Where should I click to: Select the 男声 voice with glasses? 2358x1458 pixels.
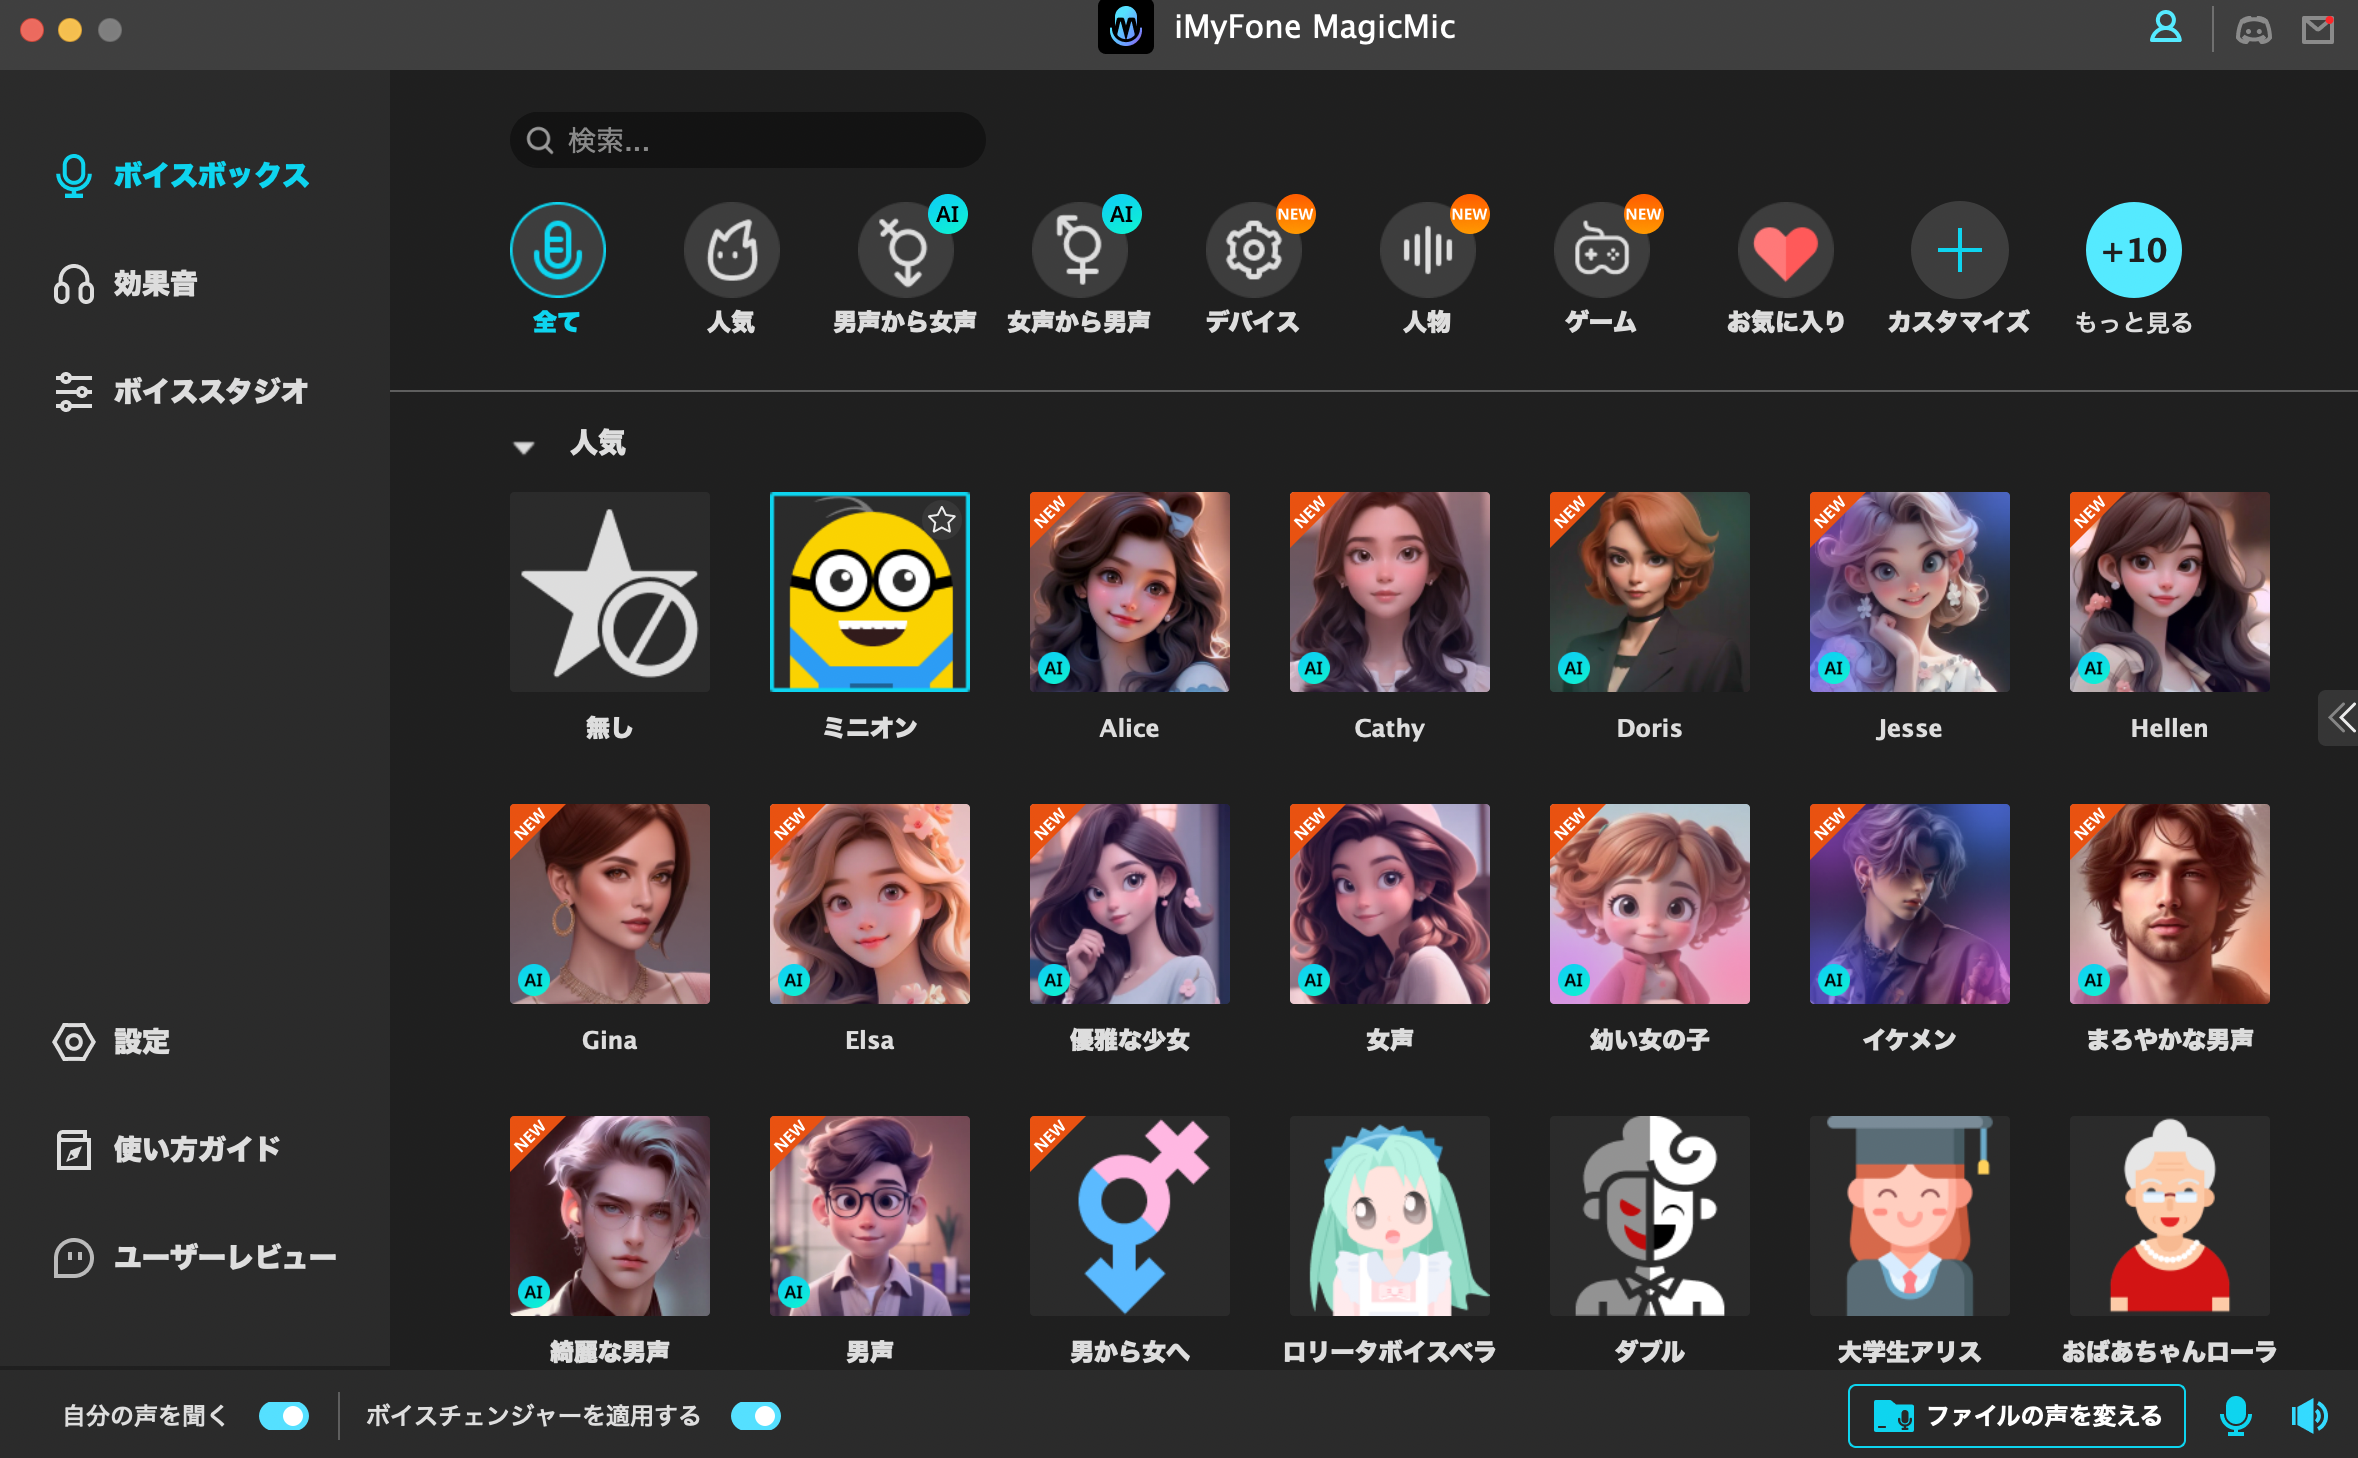click(870, 1216)
